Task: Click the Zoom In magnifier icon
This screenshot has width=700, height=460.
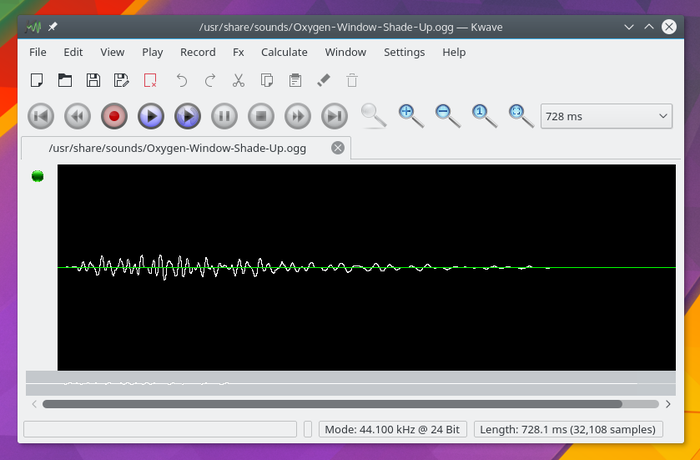Action: coord(410,115)
